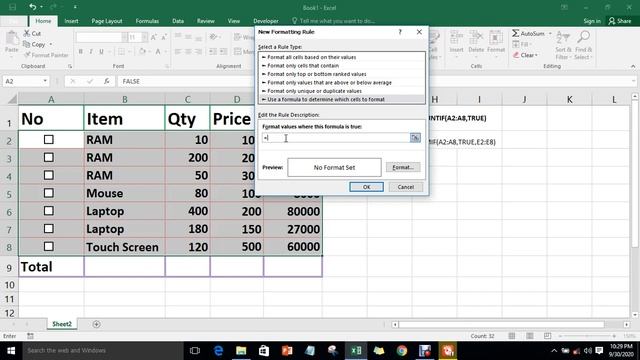Click the Save icon in title bar
Viewport: 640px width, 360px height.
tap(13, 7)
